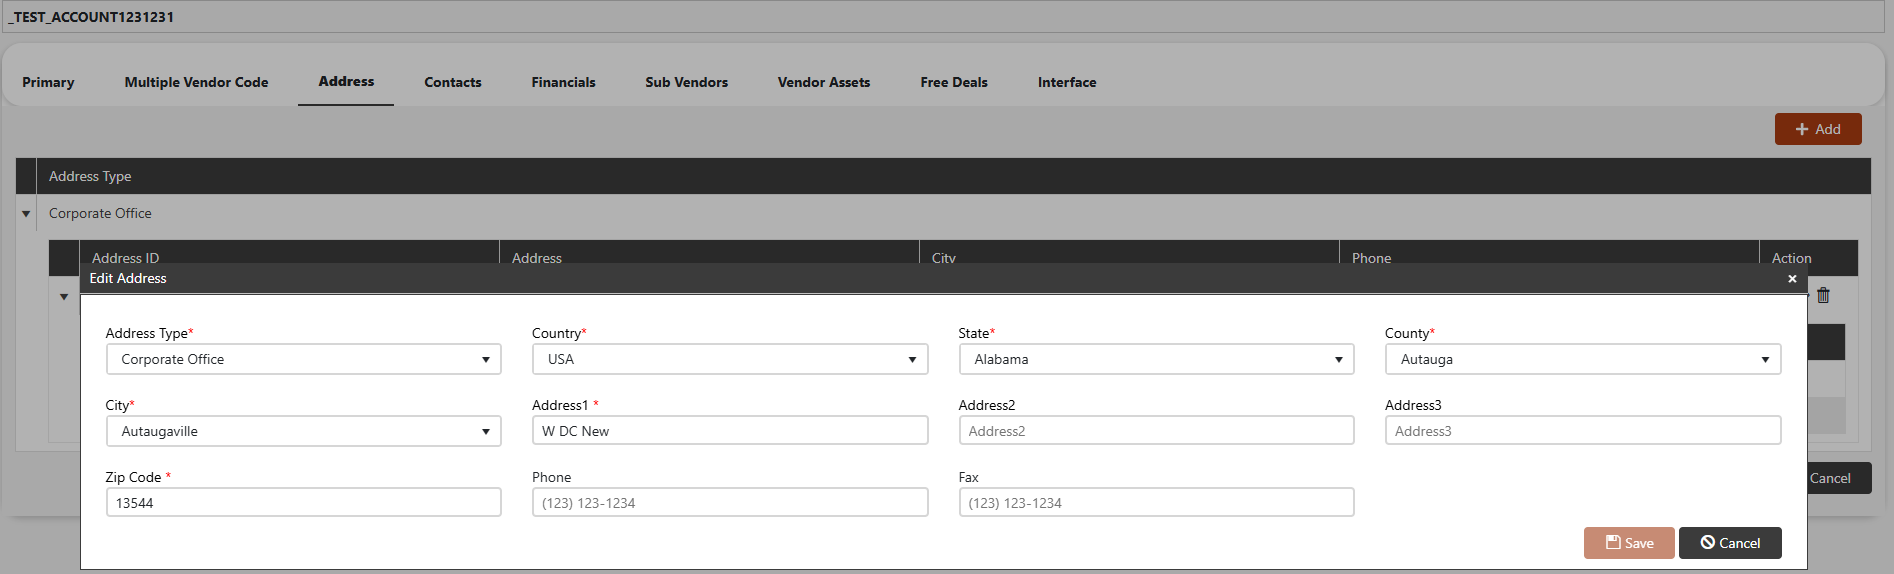Open the County dropdown showing Autauga
1894x574 pixels.
tap(1583, 359)
